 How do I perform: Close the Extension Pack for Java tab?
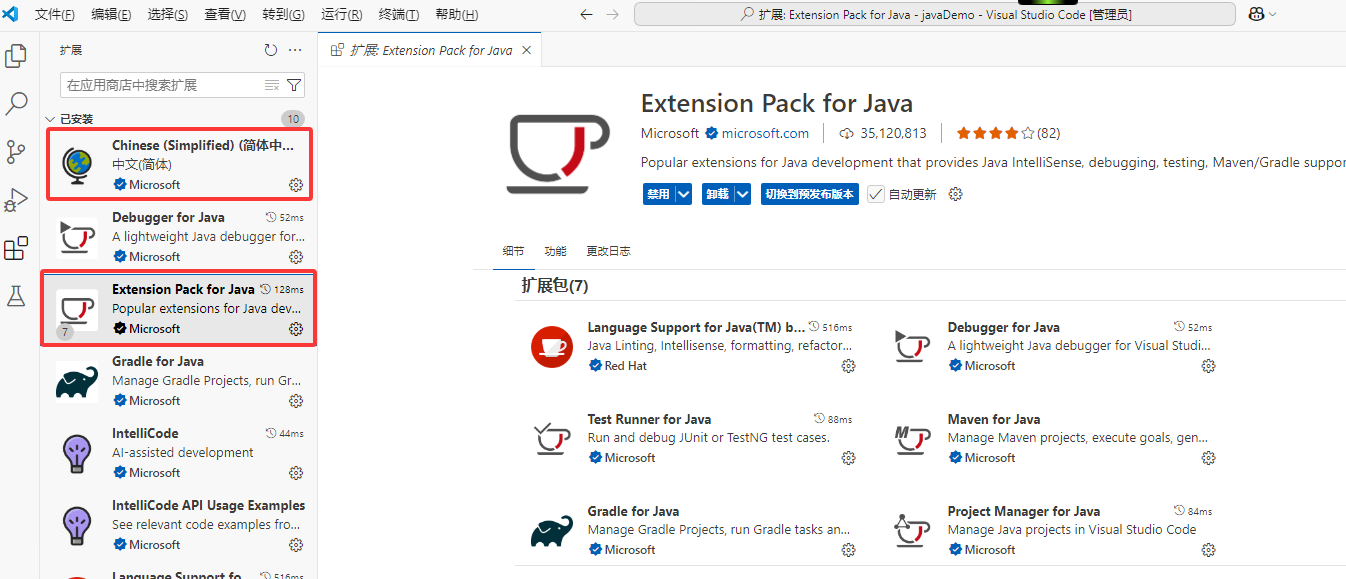(527, 50)
